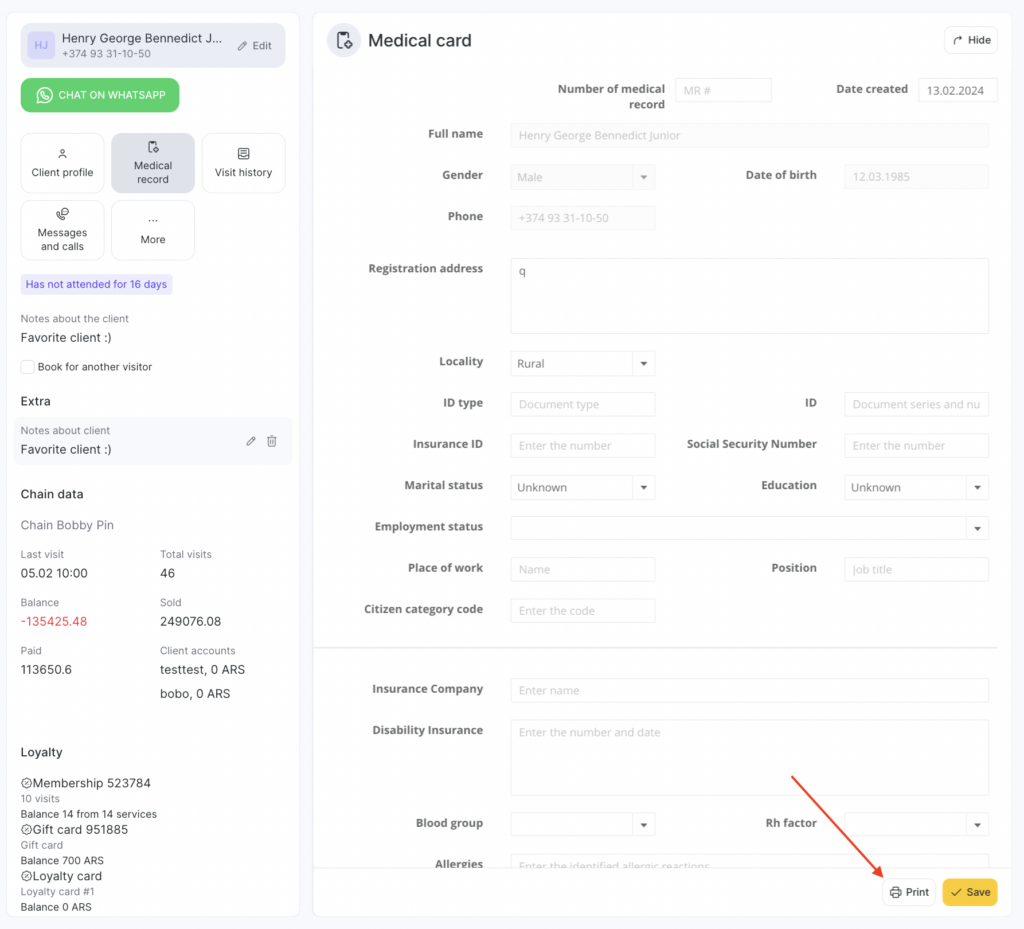Click the Save button
Viewport: 1024px width, 929px height.
(x=969, y=892)
